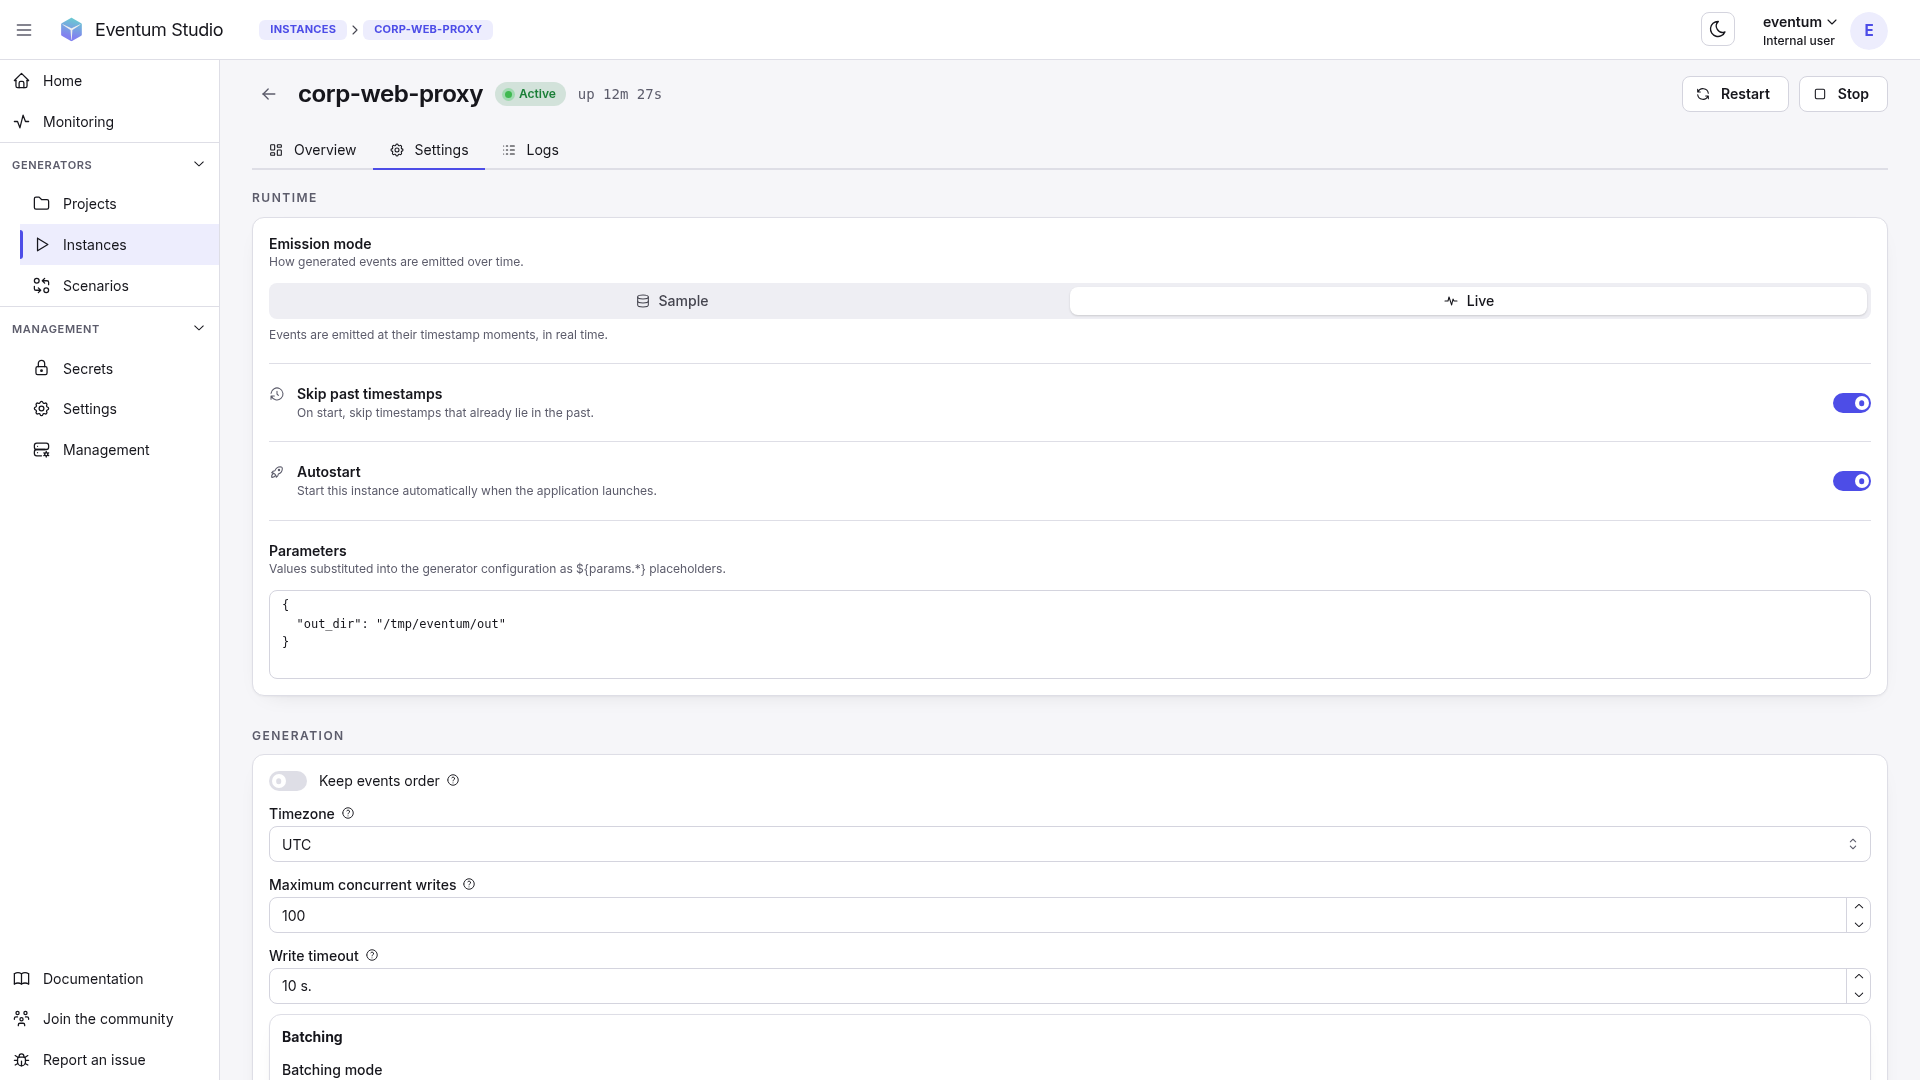
Task: Click the Instances breadcrumb
Action: point(303,29)
